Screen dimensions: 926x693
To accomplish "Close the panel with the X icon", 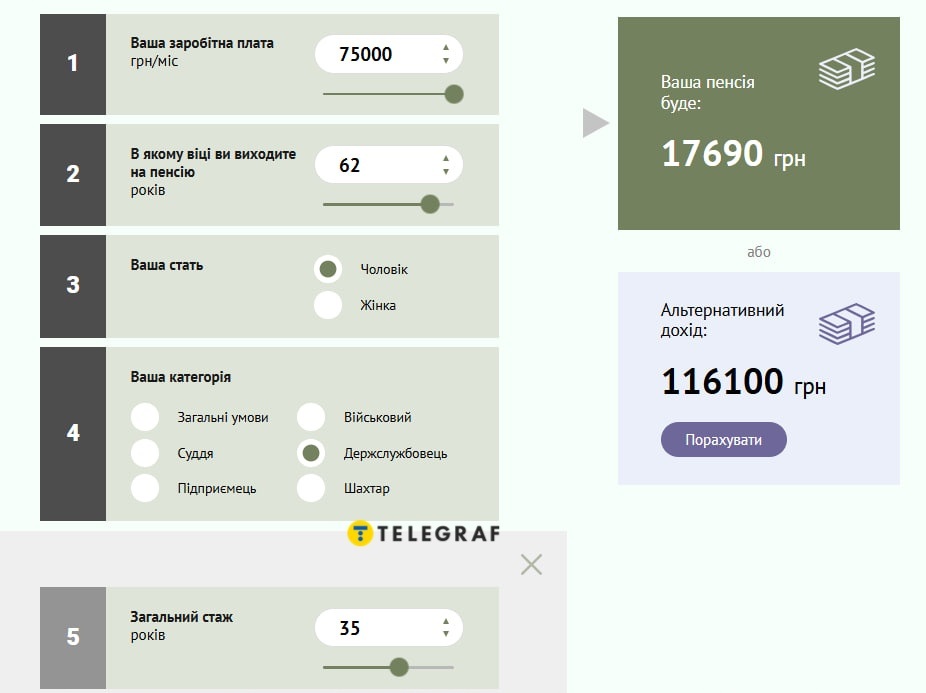I will click(x=532, y=565).
